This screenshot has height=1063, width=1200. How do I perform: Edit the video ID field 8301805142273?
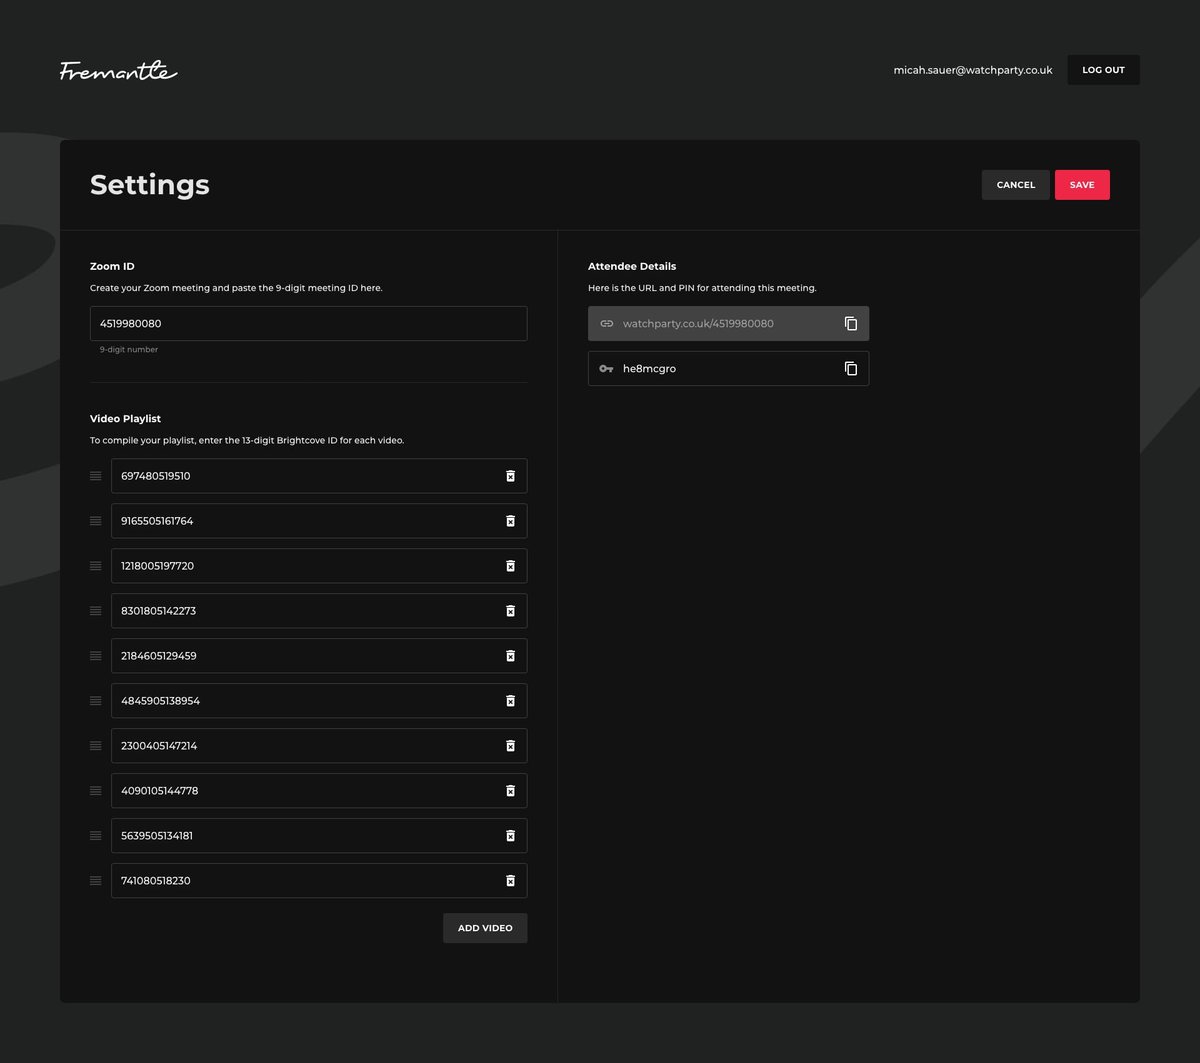319,611
